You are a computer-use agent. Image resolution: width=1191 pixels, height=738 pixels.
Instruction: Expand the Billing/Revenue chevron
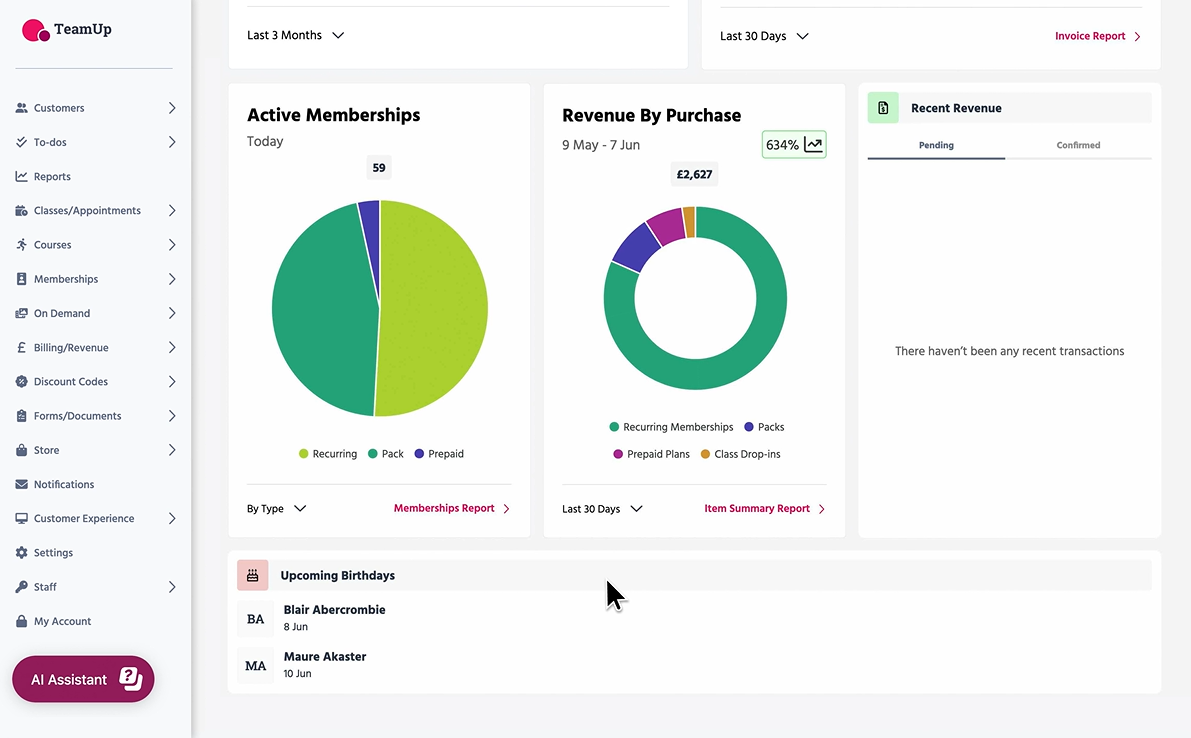[x=172, y=347]
